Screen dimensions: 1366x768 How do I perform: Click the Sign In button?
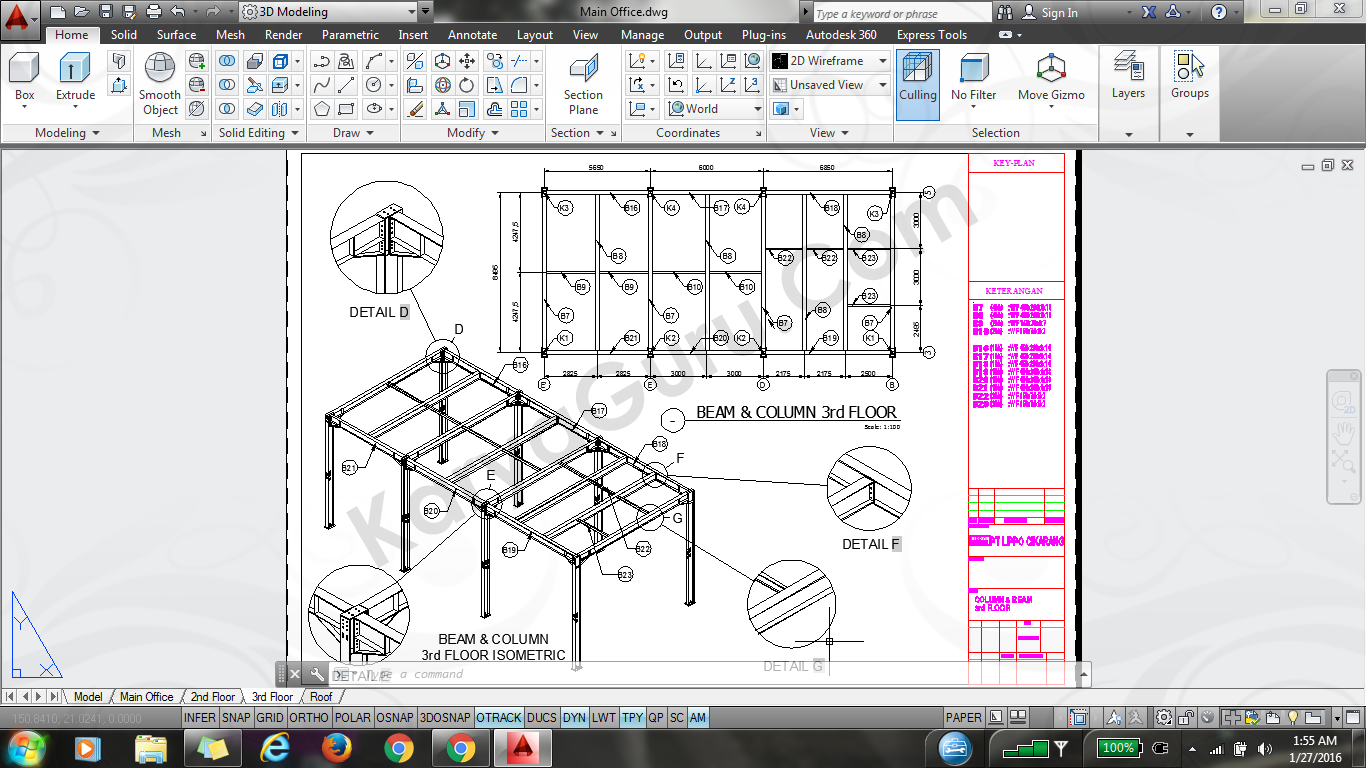pyautogui.click(x=1050, y=13)
